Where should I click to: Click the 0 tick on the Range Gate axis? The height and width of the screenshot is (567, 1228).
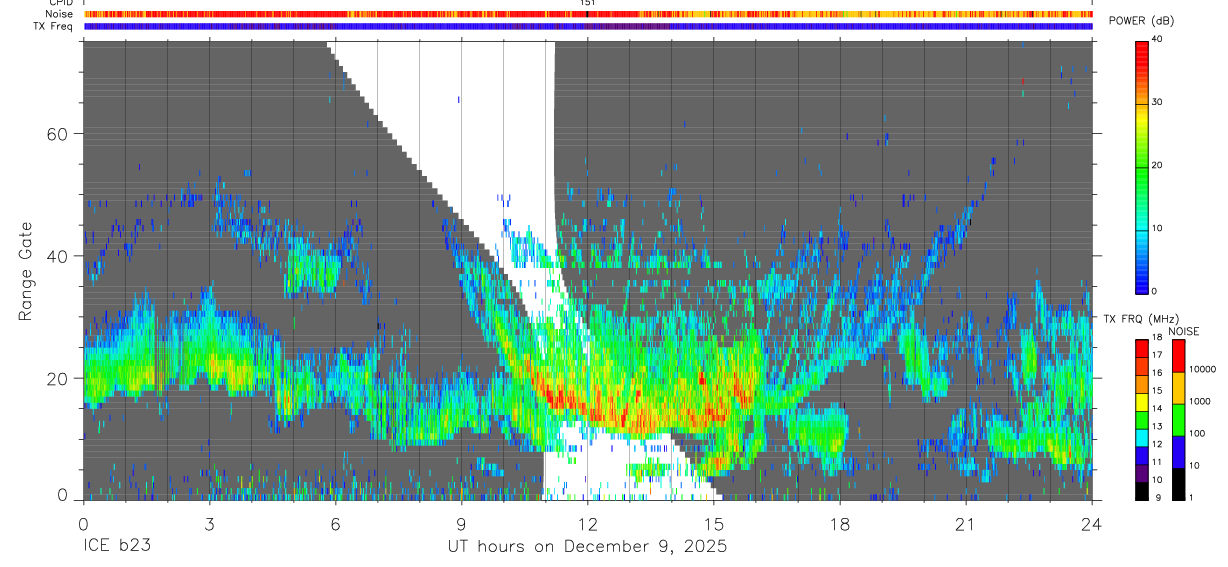[x=62, y=494]
